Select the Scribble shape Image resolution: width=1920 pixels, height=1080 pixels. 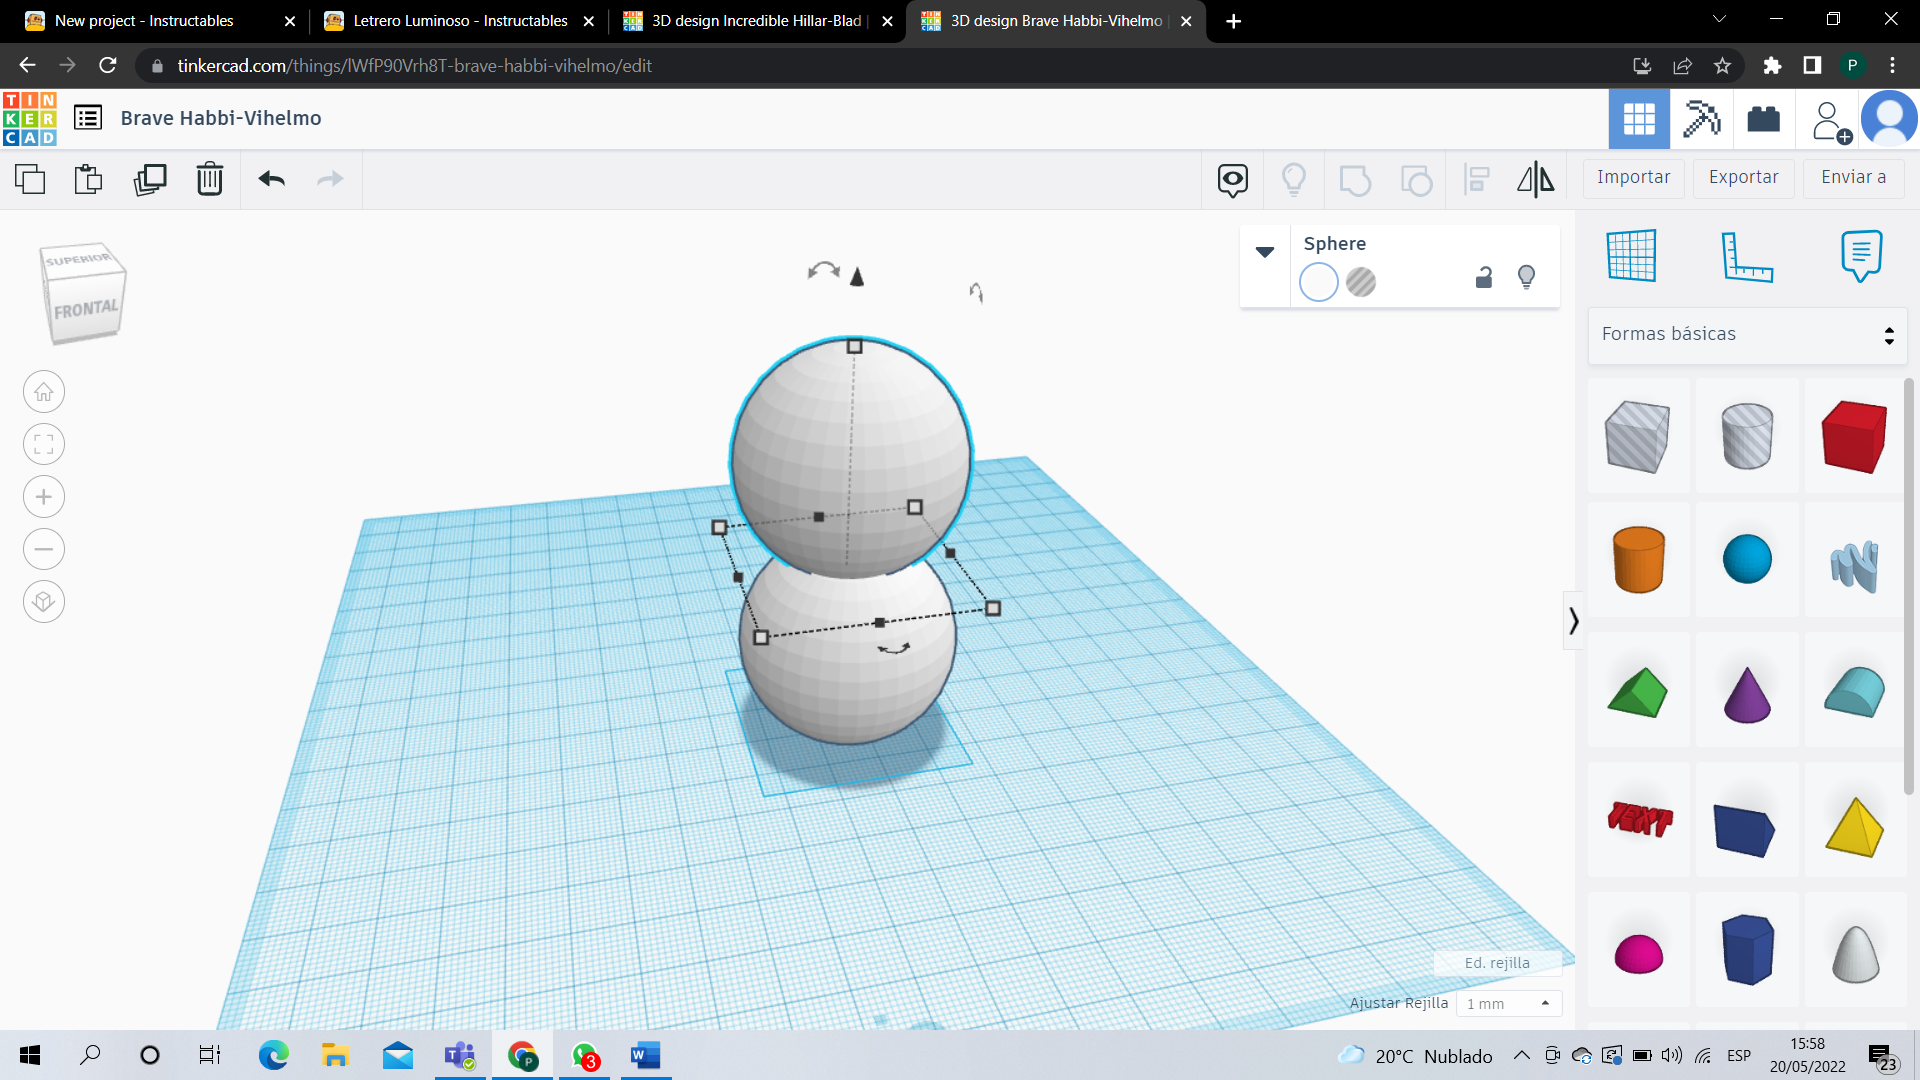coord(1855,565)
